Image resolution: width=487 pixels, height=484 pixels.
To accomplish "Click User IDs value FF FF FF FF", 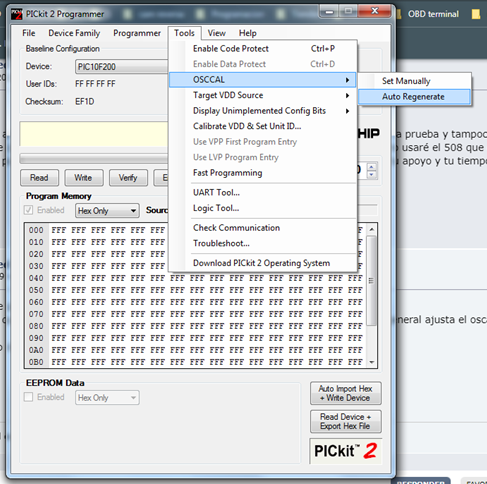I will point(95,84).
